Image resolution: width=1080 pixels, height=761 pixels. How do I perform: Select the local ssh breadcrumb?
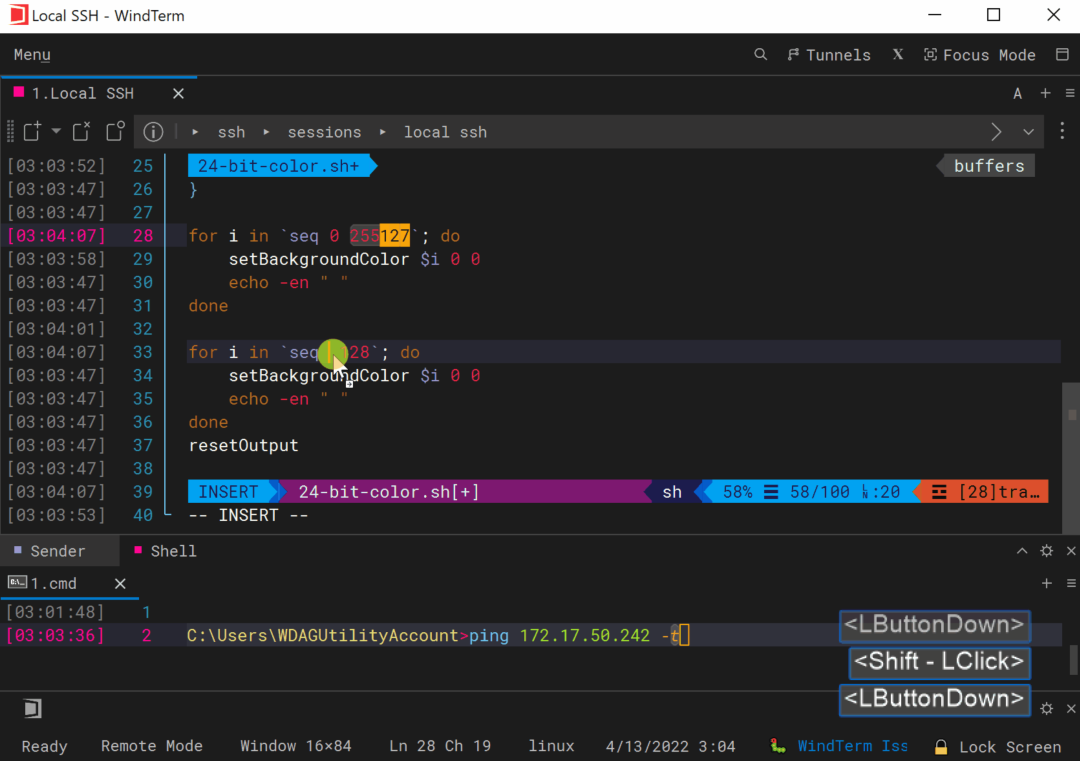click(x=445, y=132)
